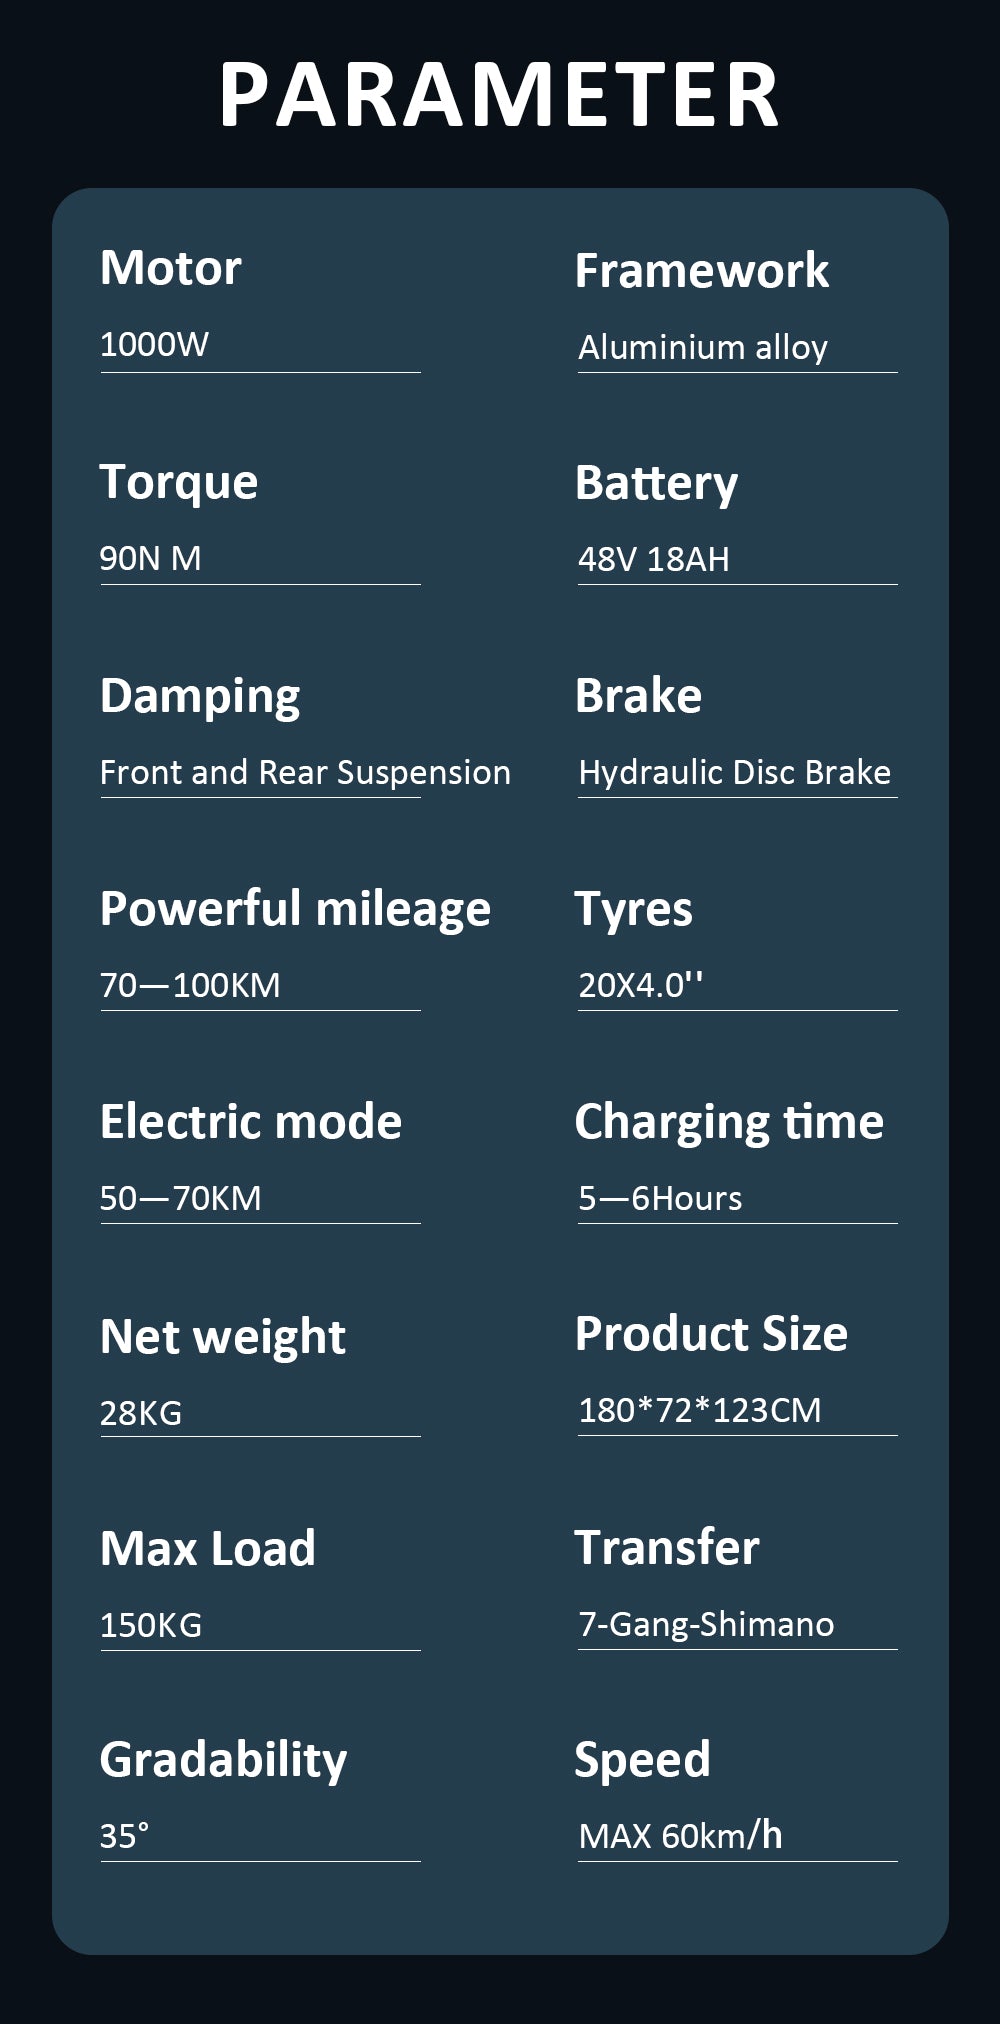The image size is (1000, 2024).
Task: Click the Motor label
Action: coord(170,268)
